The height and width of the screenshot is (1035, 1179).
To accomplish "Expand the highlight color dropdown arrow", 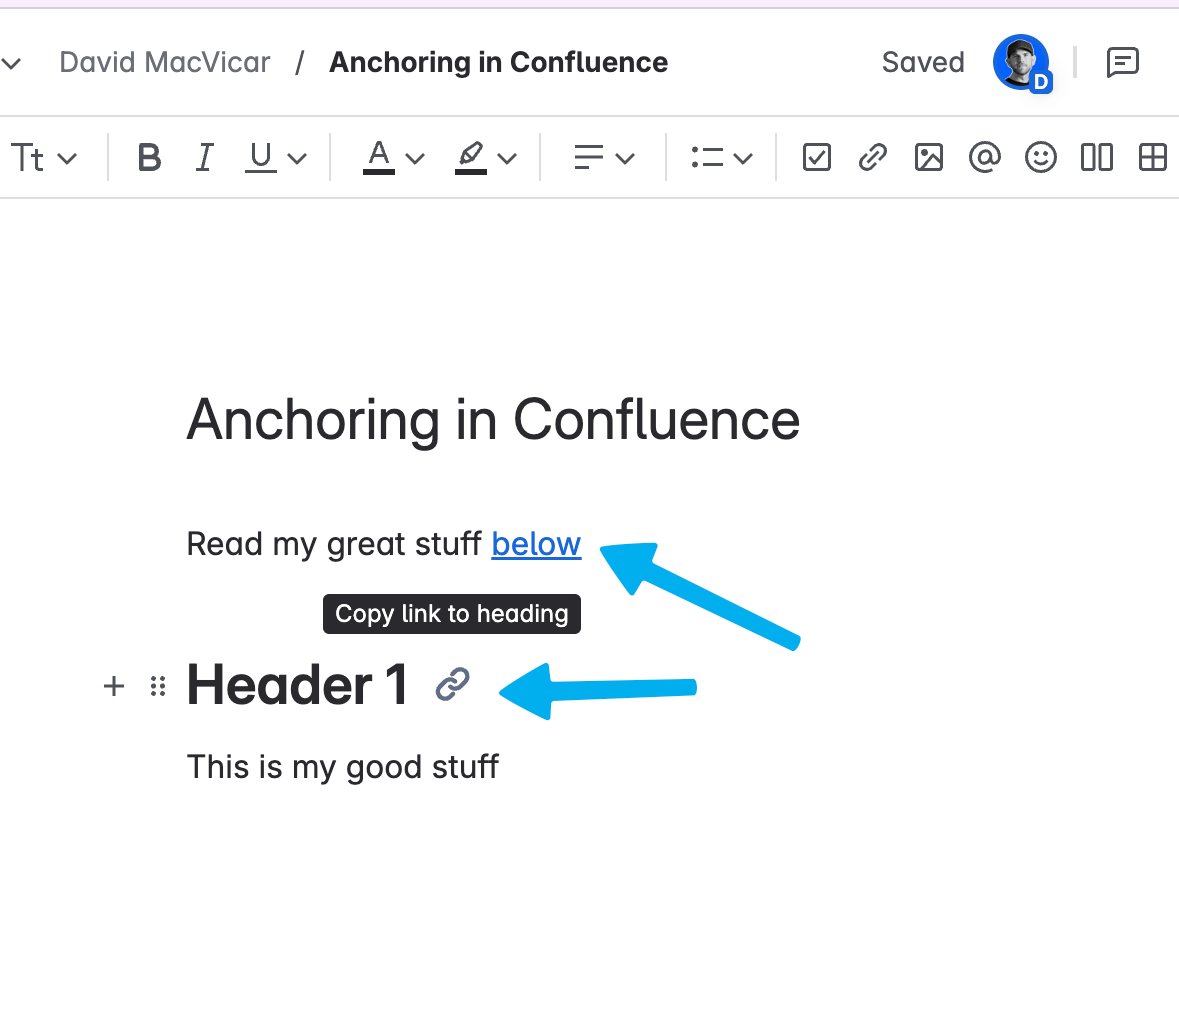I will click(508, 159).
